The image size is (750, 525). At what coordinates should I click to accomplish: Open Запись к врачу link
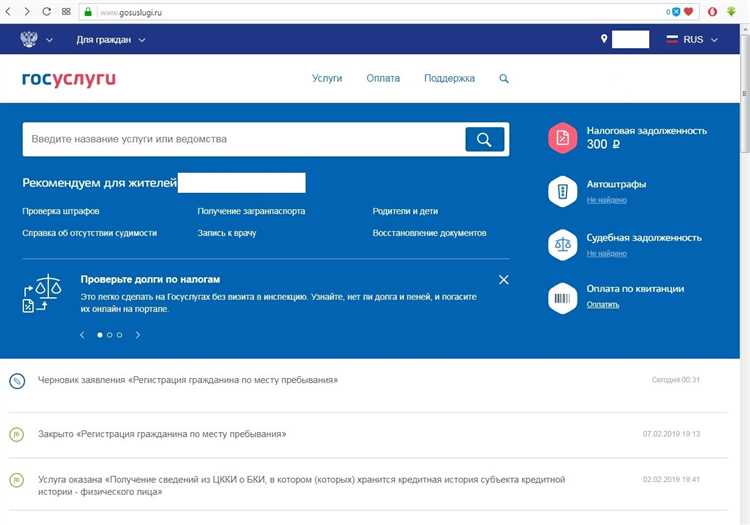(227, 233)
